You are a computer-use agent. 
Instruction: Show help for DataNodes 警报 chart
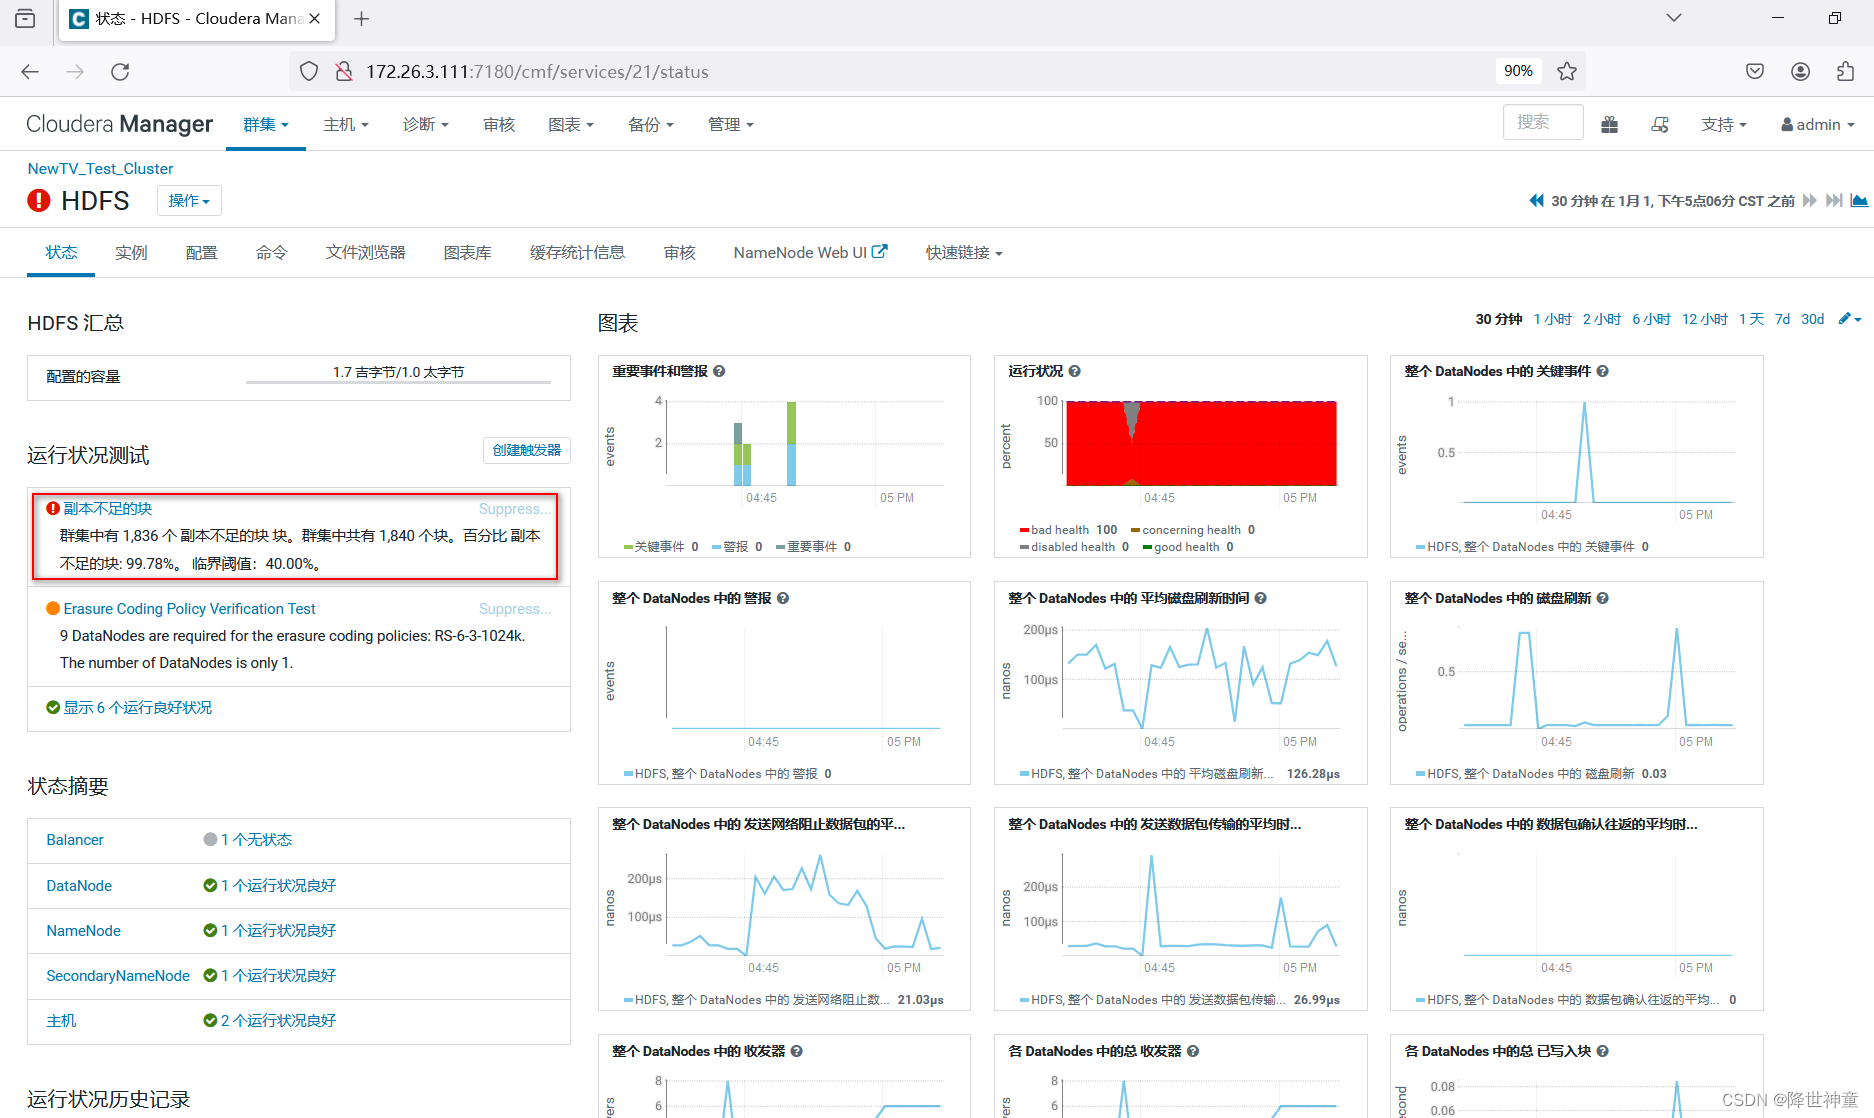click(x=783, y=598)
